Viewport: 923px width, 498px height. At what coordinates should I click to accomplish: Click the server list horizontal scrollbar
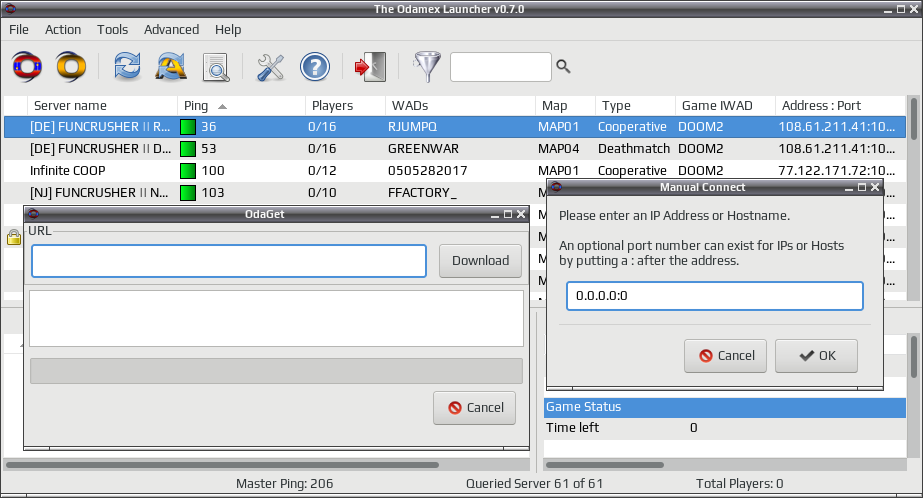tap(223, 465)
